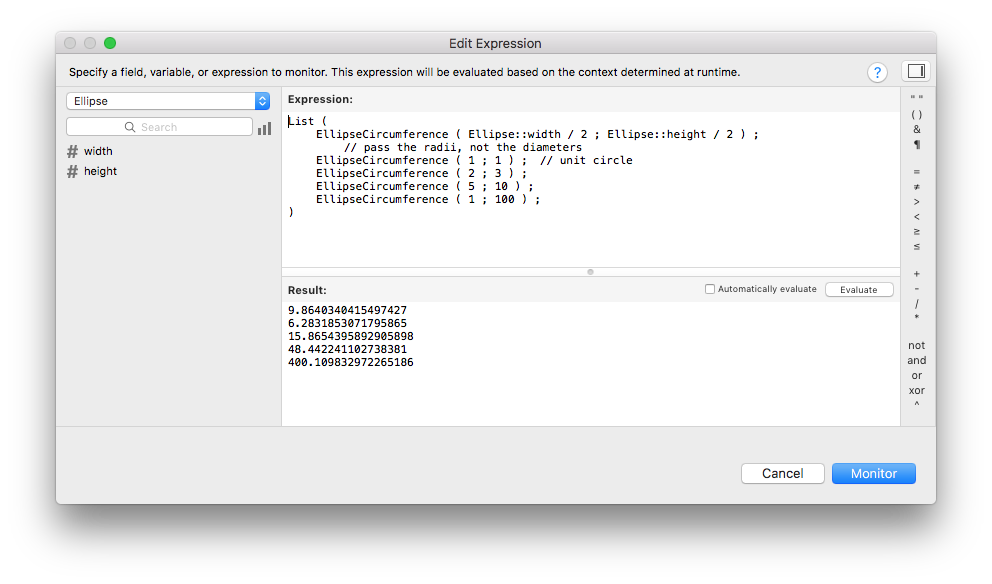This screenshot has height=584, width=992.
Task: Click the field sort order bars icon
Action: [265, 128]
